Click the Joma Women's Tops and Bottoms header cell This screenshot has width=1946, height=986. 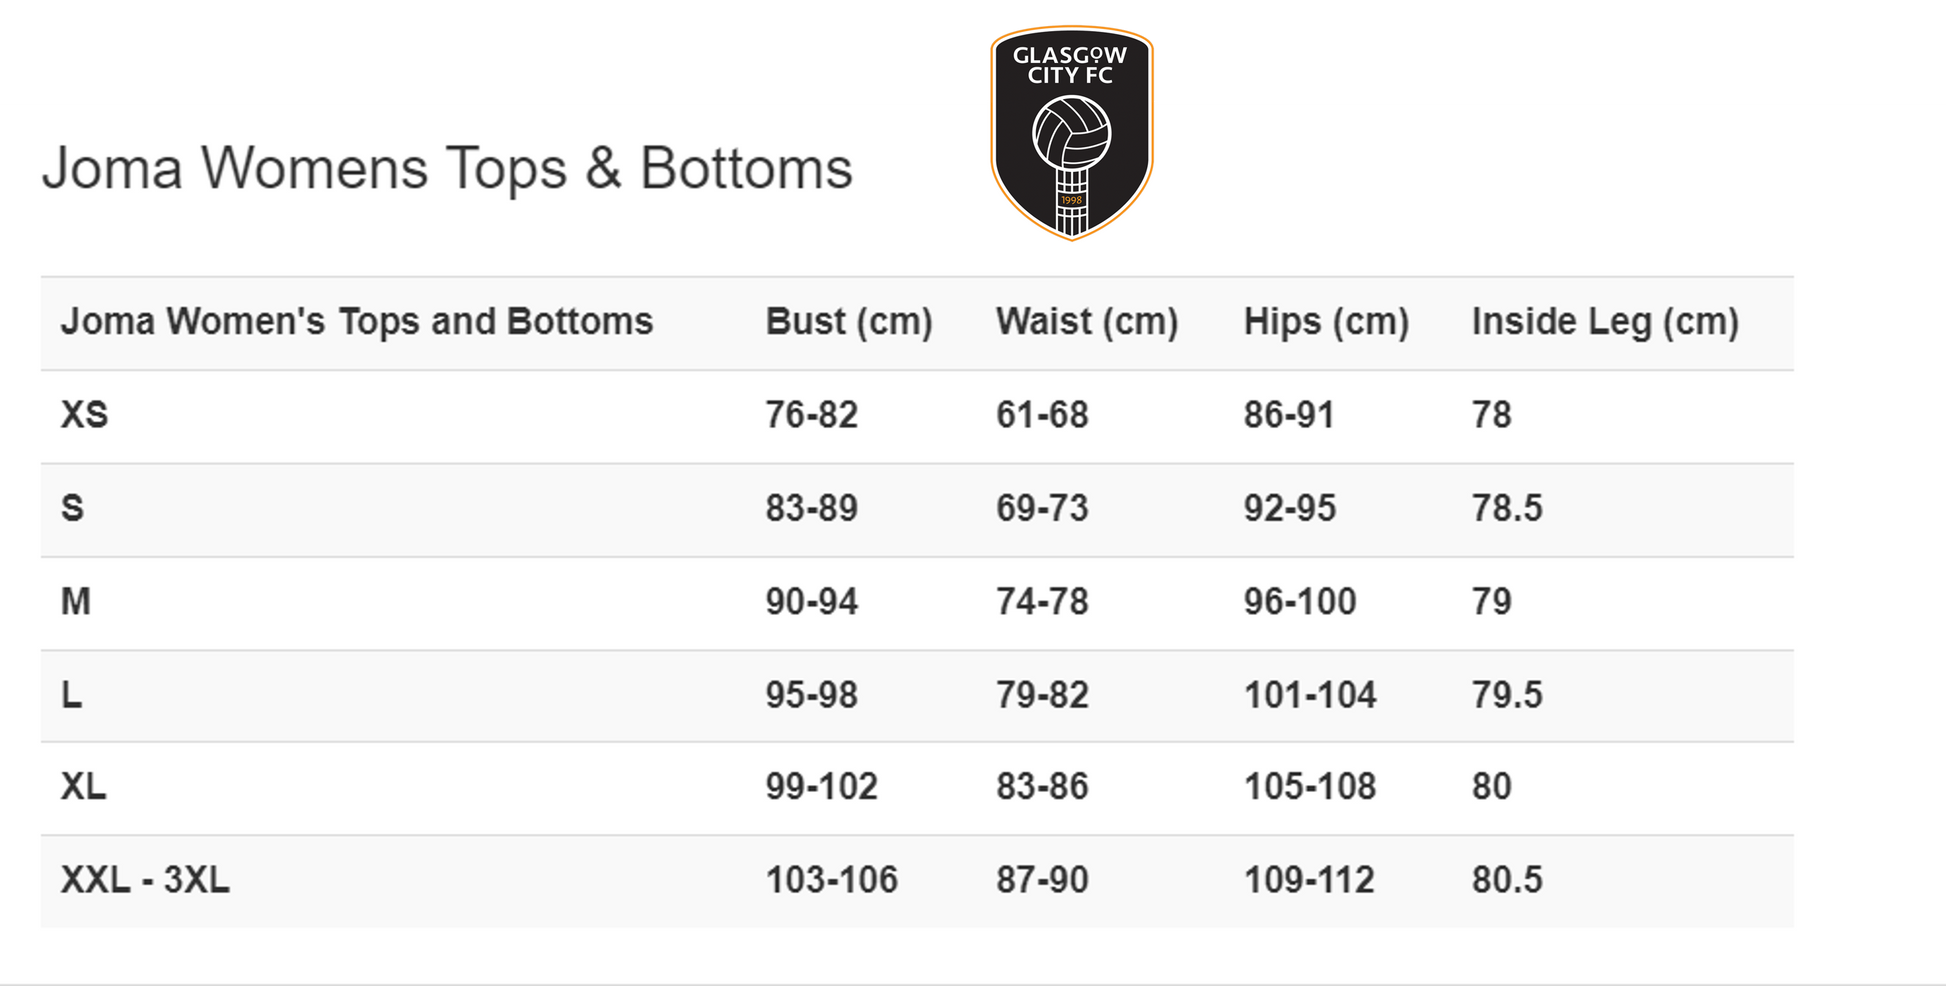[x=357, y=322]
